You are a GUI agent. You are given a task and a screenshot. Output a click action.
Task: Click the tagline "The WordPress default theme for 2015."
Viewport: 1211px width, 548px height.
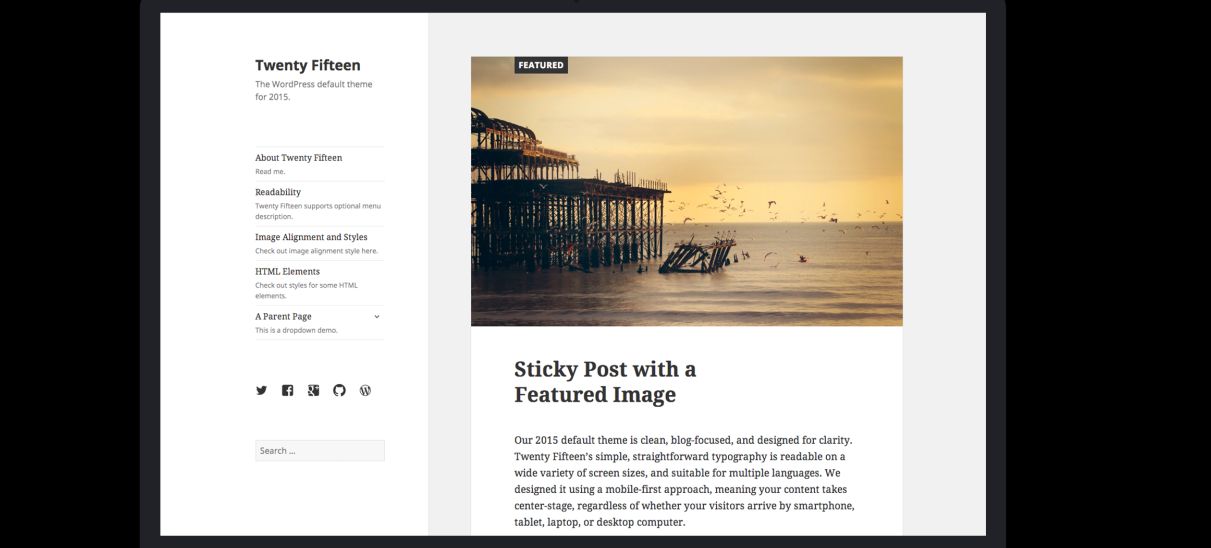(314, 91)
